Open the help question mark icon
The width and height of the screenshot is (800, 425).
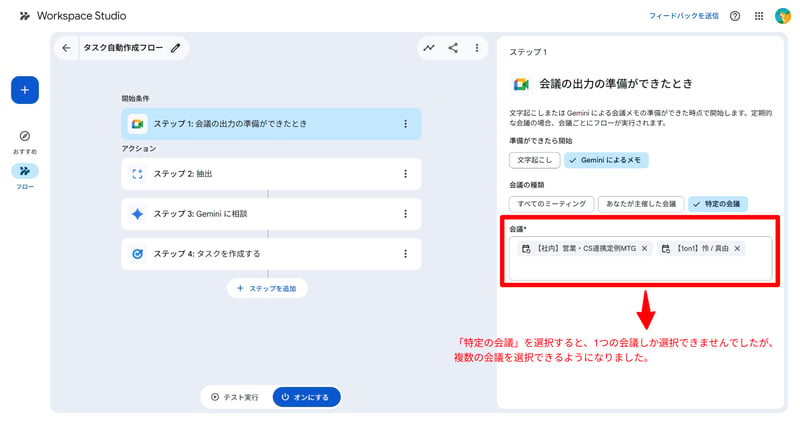[735, 16]
